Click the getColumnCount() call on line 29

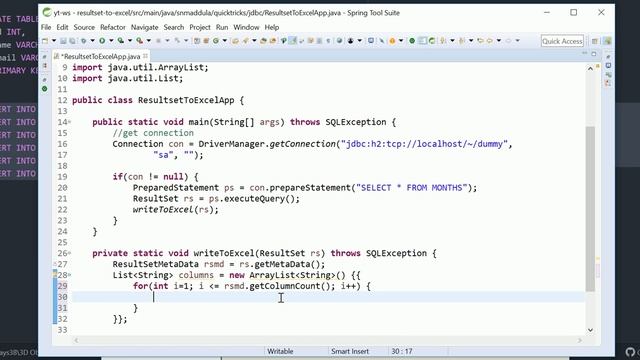292,286
